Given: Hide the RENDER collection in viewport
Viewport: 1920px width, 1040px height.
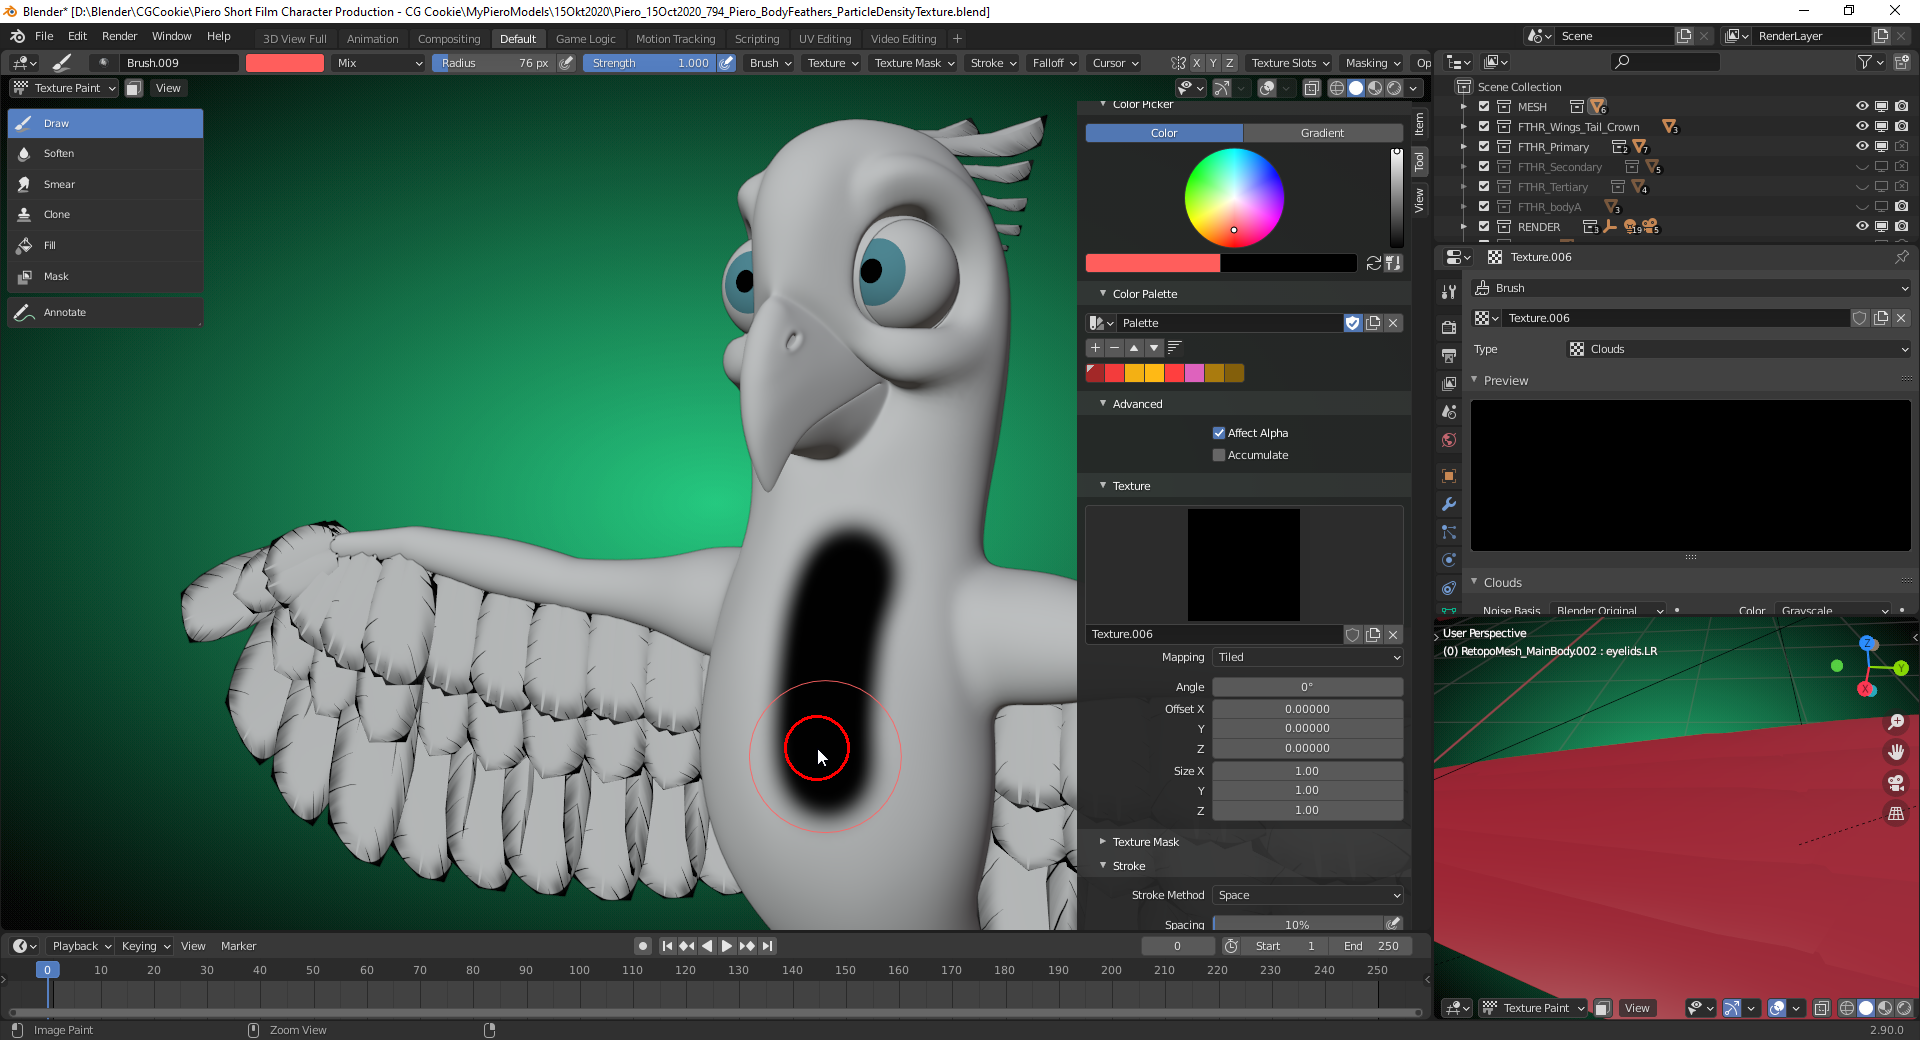Looking at the screenshot, I should click(x=1862, y=227).
